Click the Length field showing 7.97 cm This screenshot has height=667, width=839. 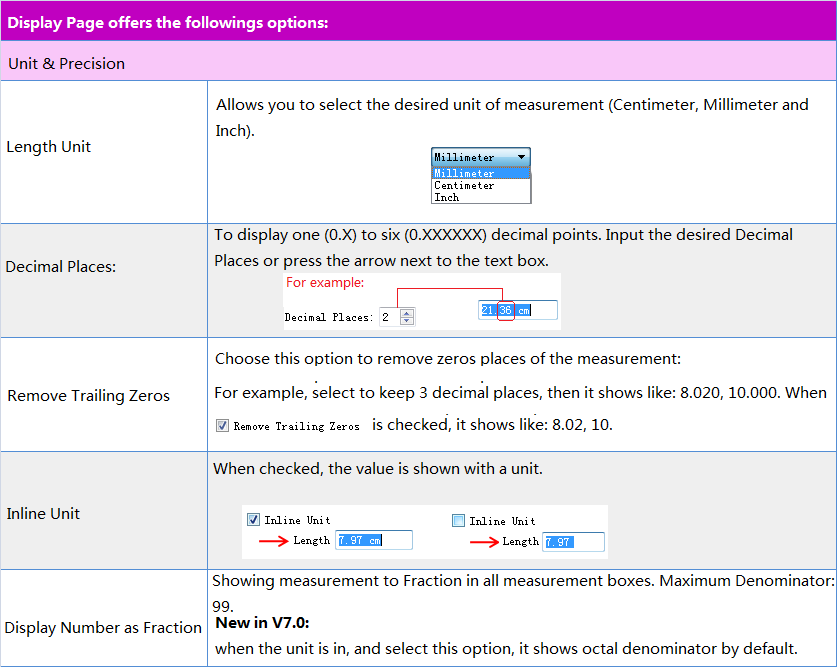tap(373, 541)
